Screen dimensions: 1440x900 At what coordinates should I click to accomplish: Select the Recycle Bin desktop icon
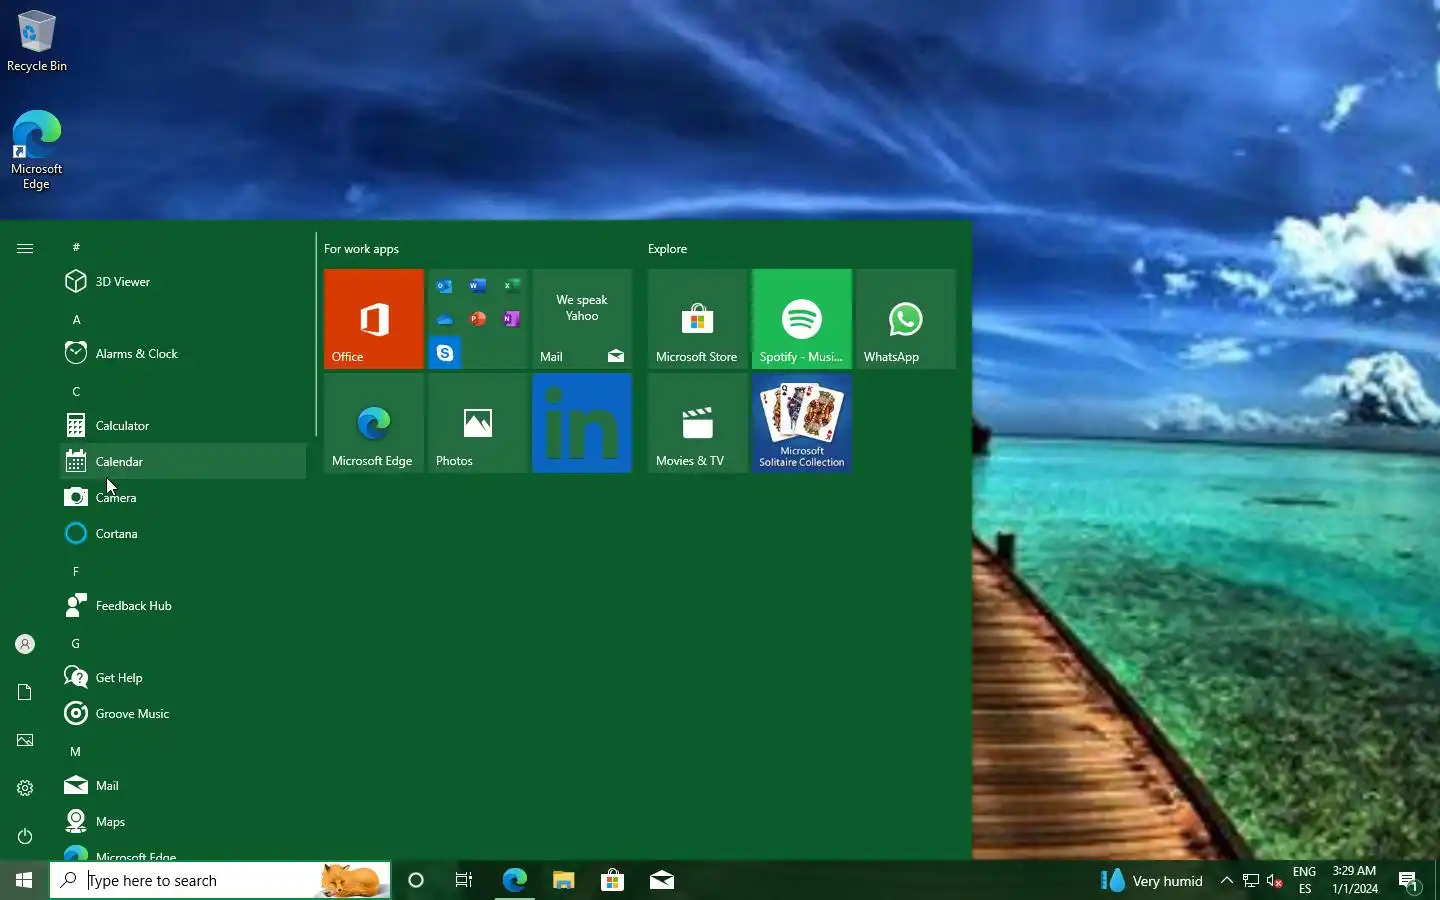click(x=37, y=42)
